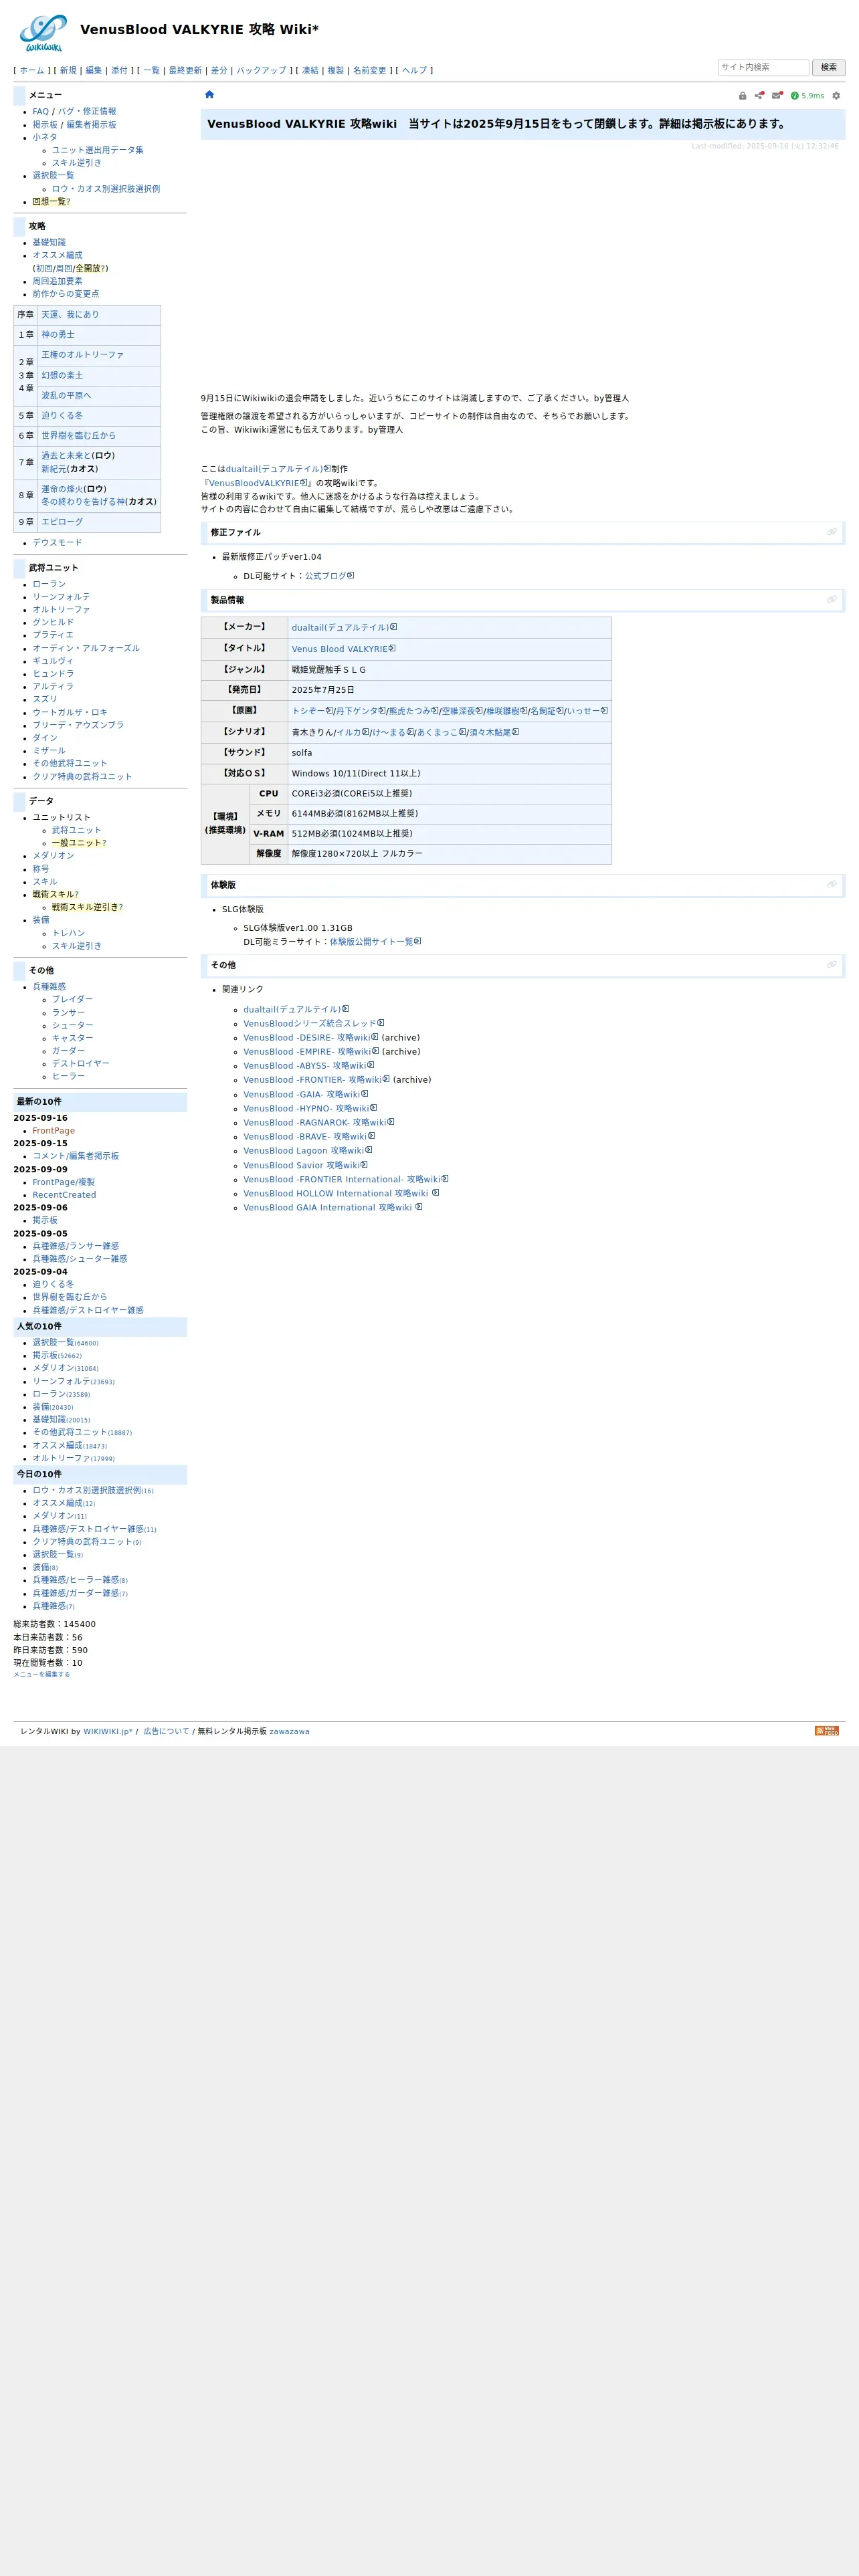Click 総来訪者数:145400 counter text
Screen dimensions: 859x2576
(54, 1625)
